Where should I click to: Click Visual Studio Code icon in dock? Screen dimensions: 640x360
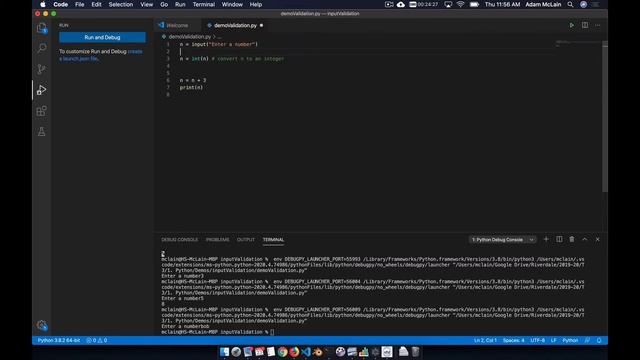[306, 351]
